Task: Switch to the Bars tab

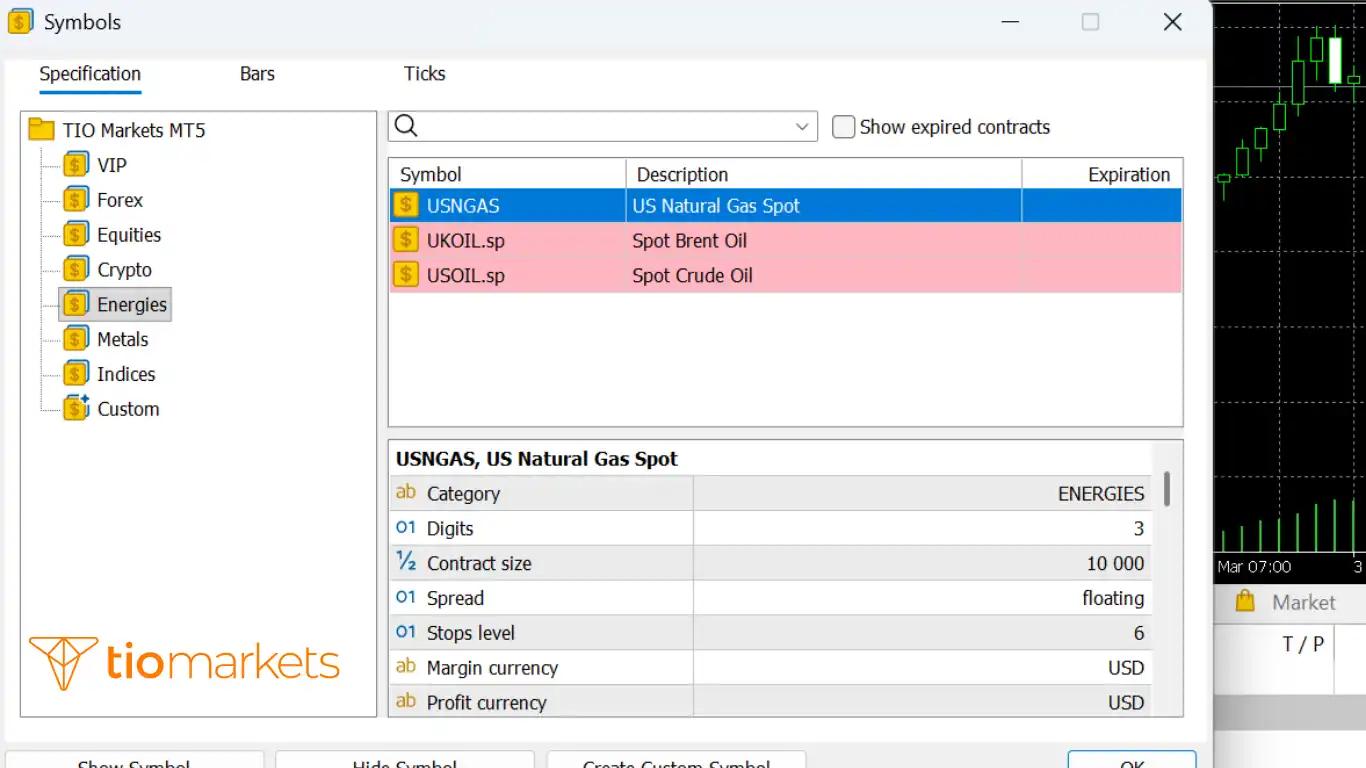Action: (x=257, y=74)
